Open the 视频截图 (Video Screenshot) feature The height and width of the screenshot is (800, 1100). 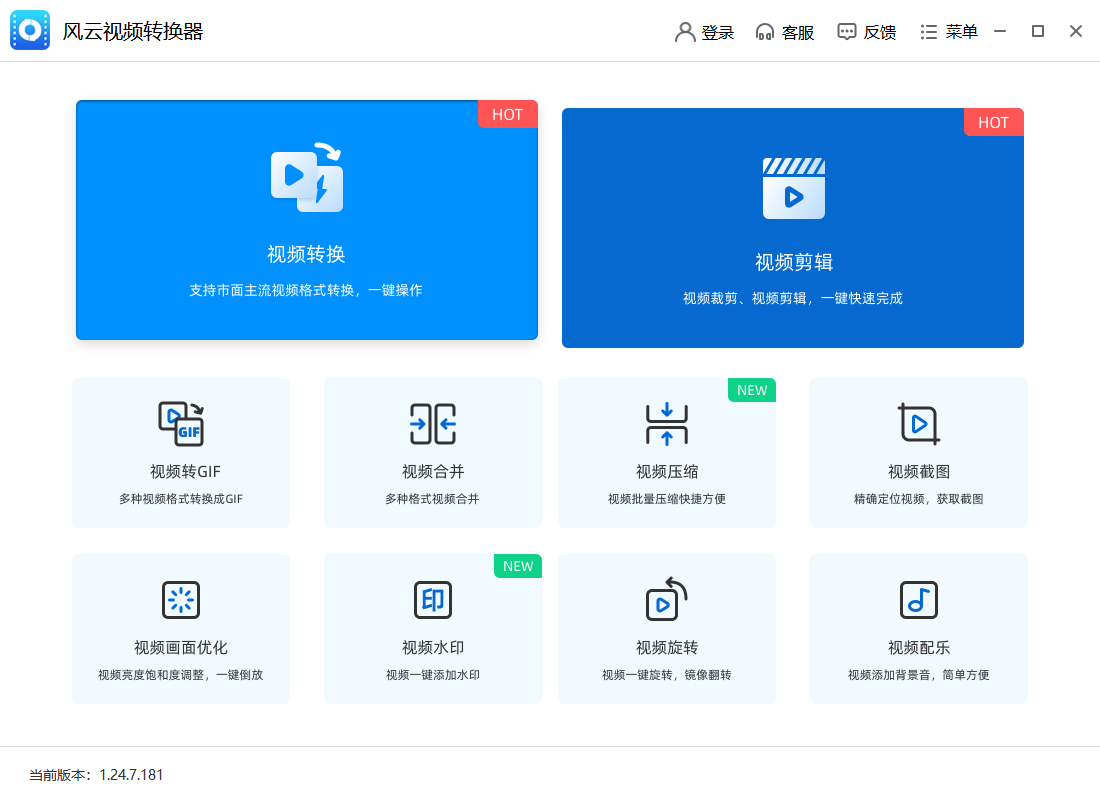pos(918,452)
